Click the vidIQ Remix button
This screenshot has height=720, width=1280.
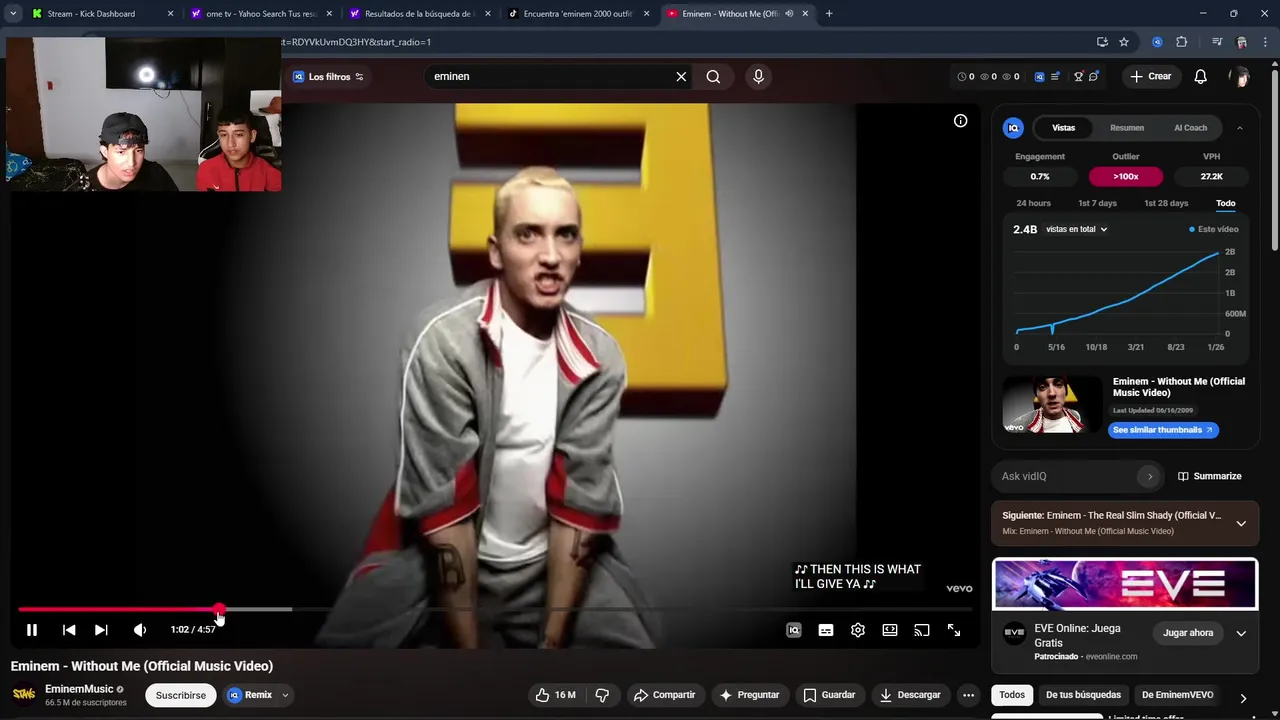point(250,695)
